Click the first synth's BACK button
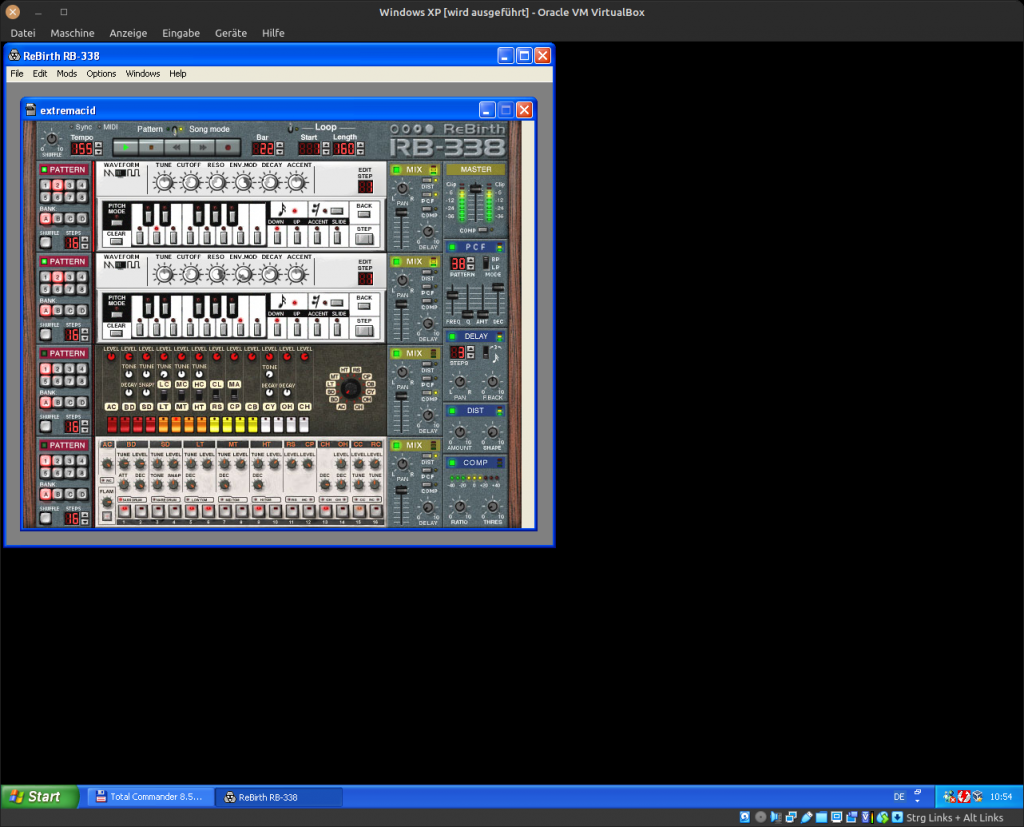The height and width of the screenshot is (827, 1024). pos(364,212)
